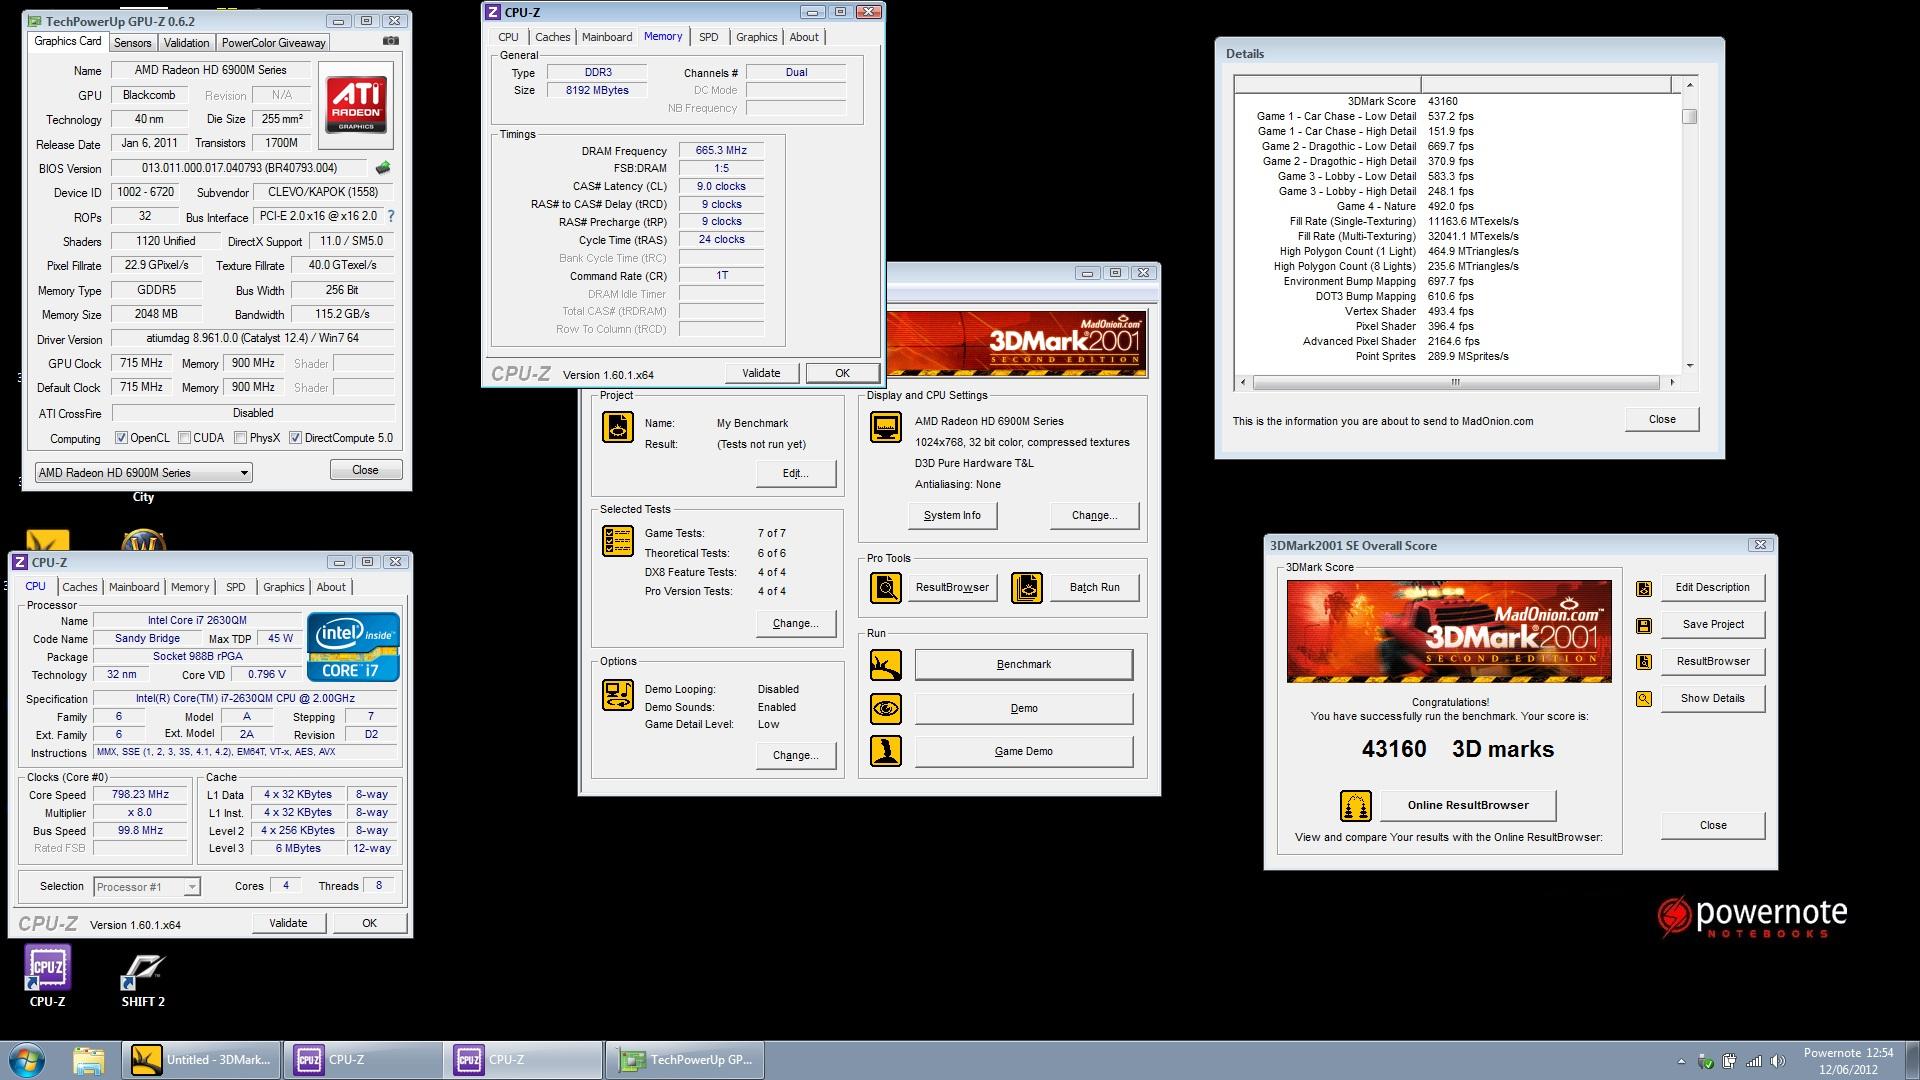Switch to Sensors tab in GPU-Z
The width and height of the screenshot is (1920, 1080).
pyautogui.click(x=132, y=43)
